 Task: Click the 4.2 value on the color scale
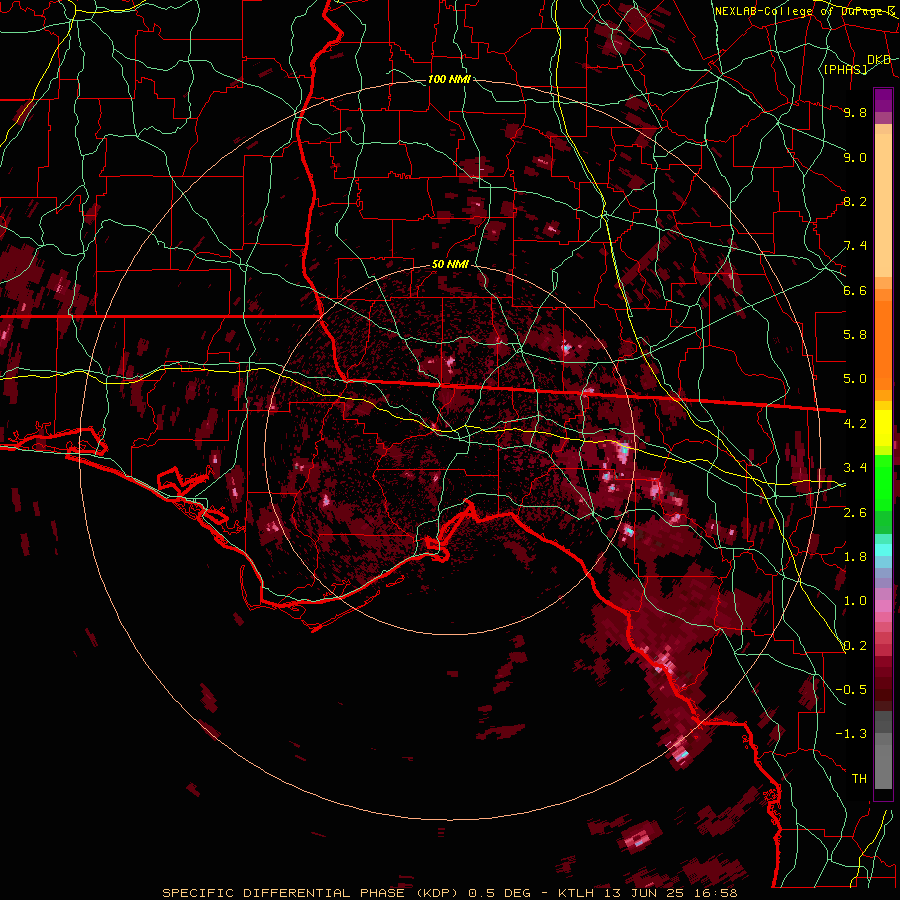click(855, 424)
